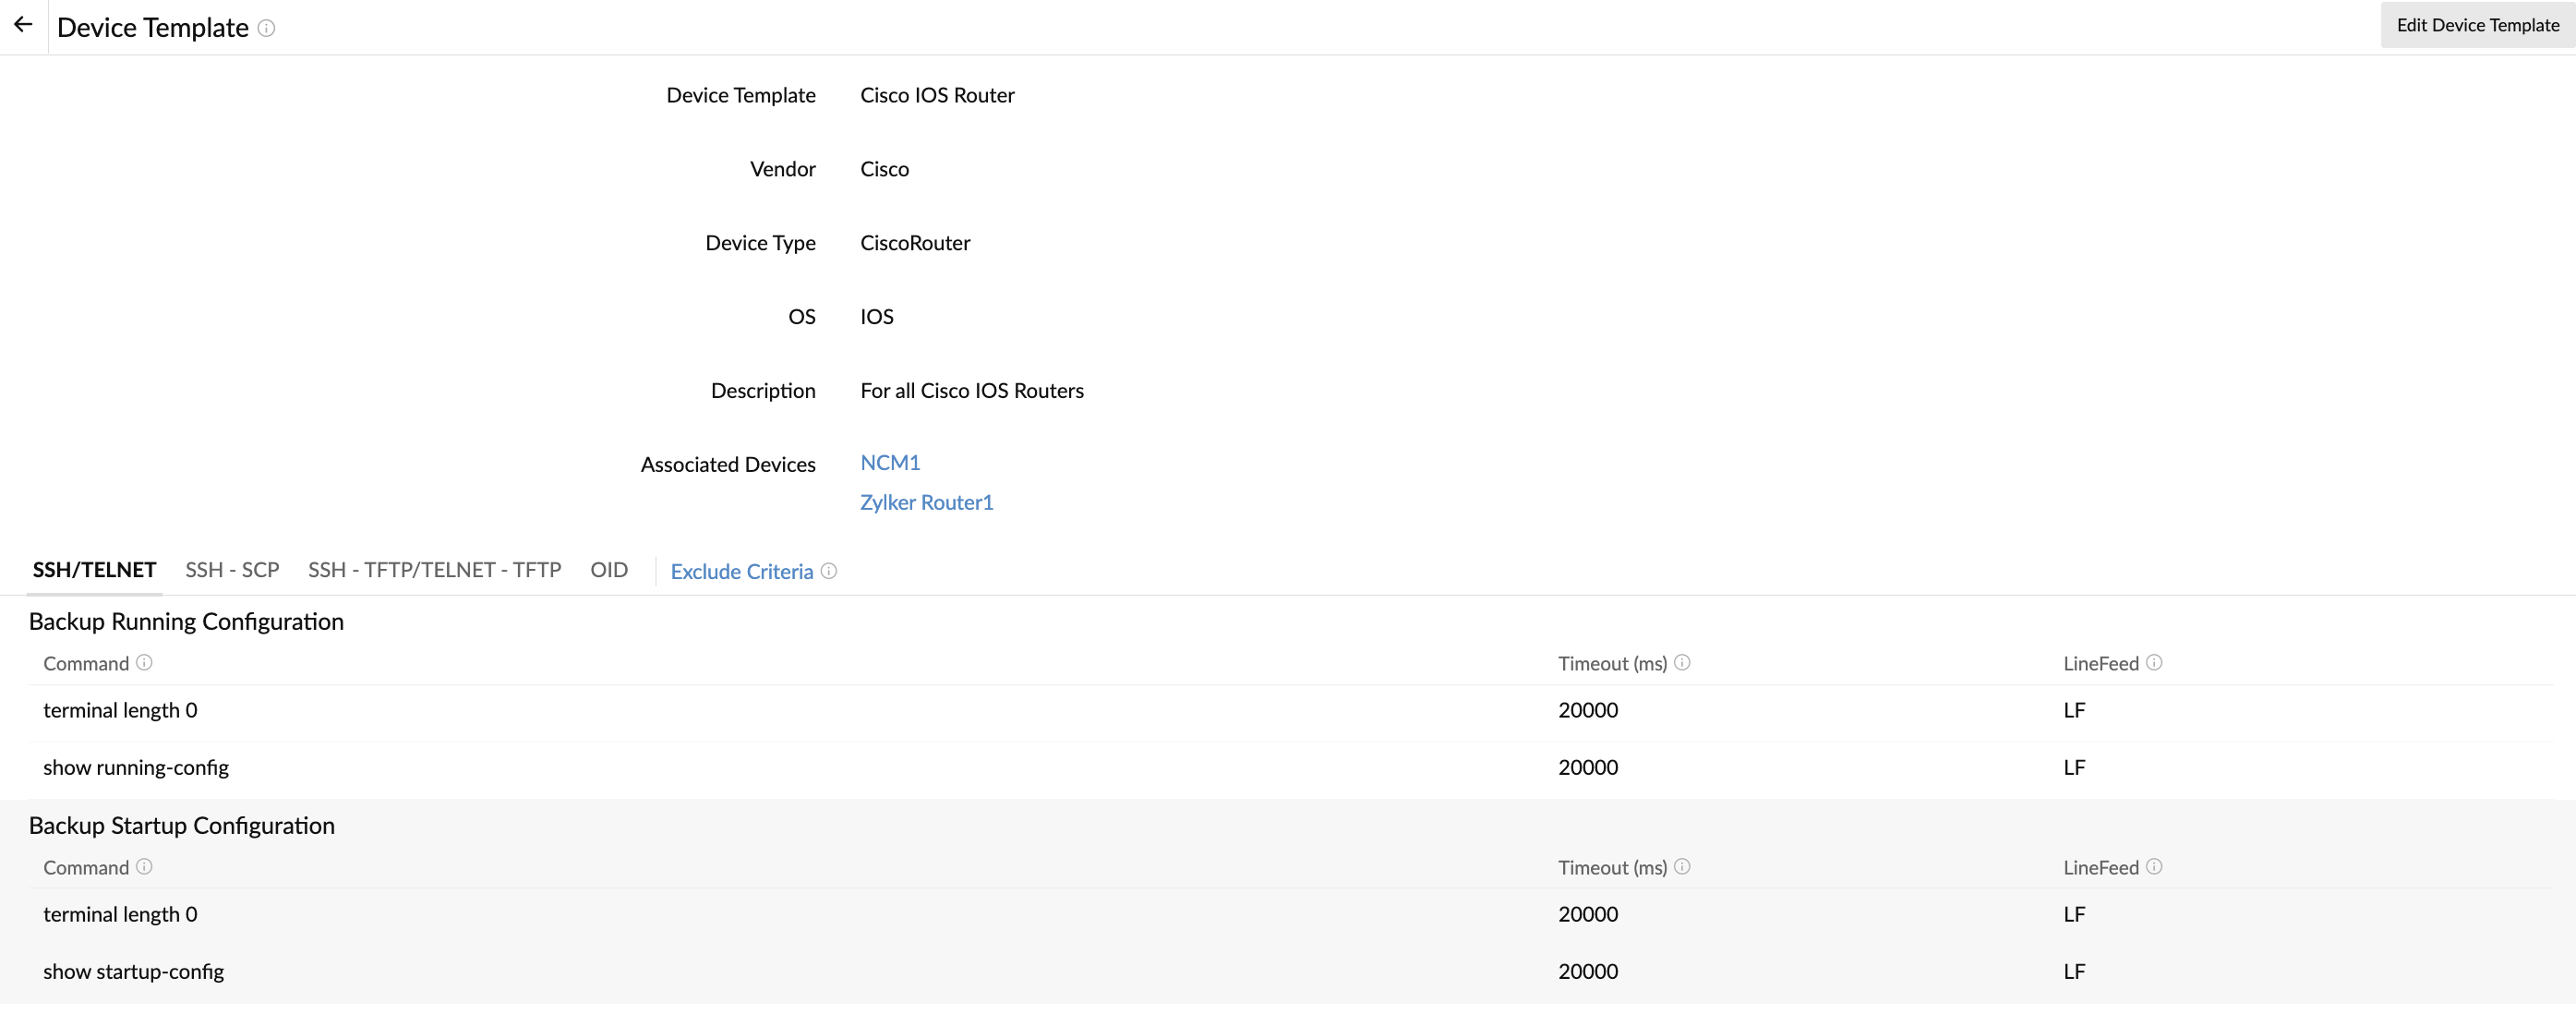Click Timeout info icon under Startup Configuration
The image size is (2576, 1014).
click(1682, 866)
